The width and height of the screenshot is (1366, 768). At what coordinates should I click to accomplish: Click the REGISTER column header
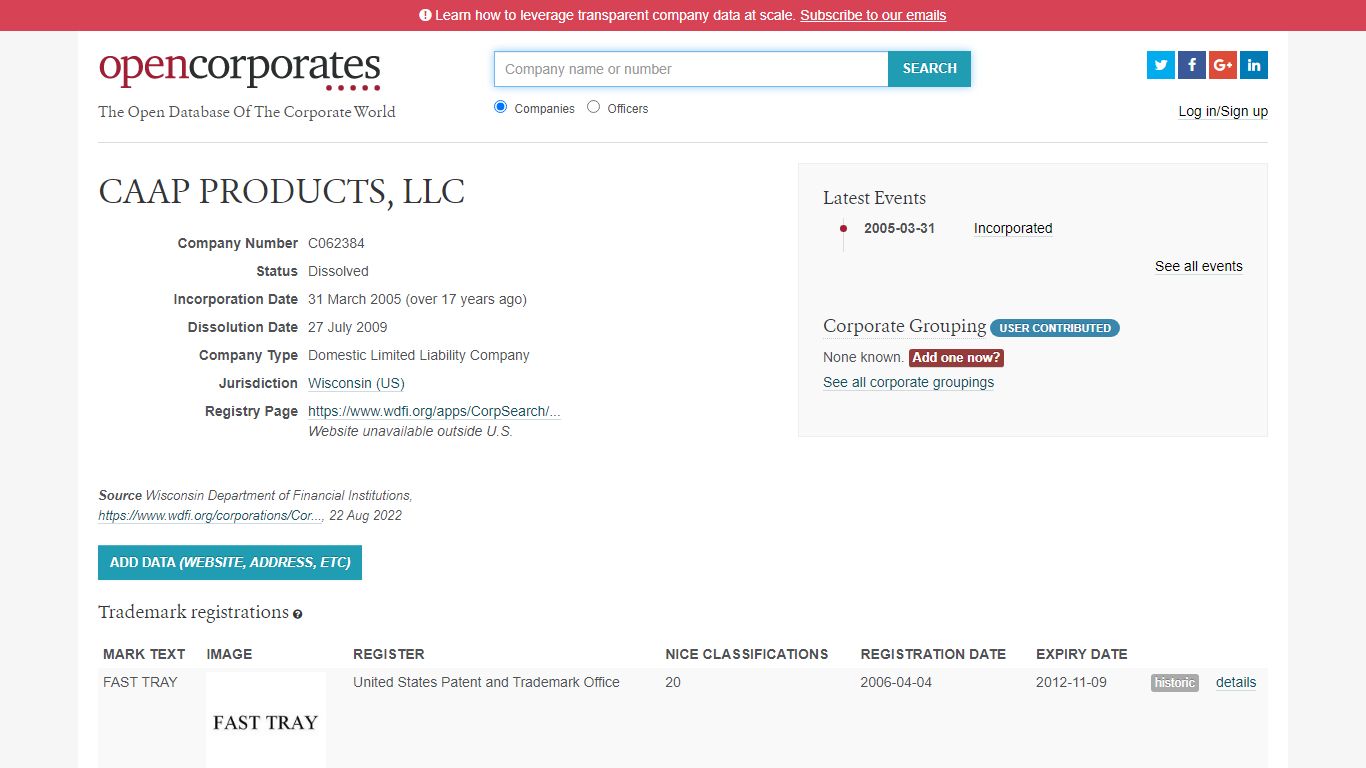pos(389,654)
